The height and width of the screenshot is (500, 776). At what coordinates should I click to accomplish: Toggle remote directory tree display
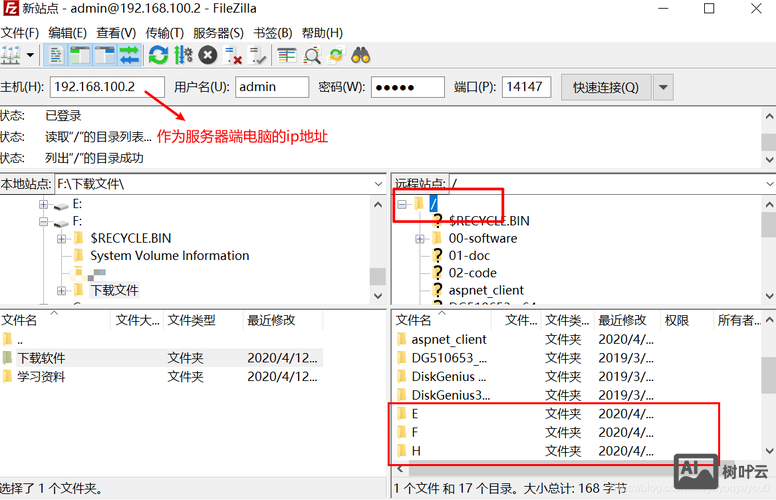point(104,55)
